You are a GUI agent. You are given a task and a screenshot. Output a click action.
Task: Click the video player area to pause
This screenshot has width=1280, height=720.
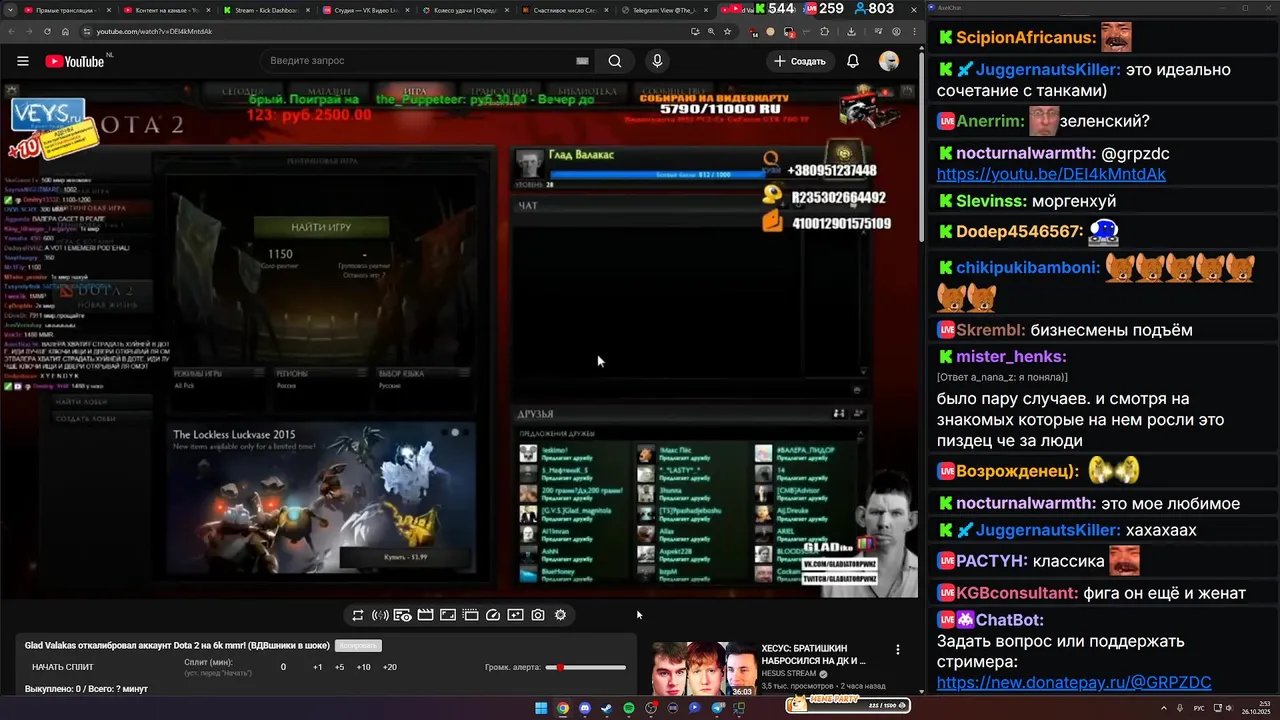pos(460,340)
